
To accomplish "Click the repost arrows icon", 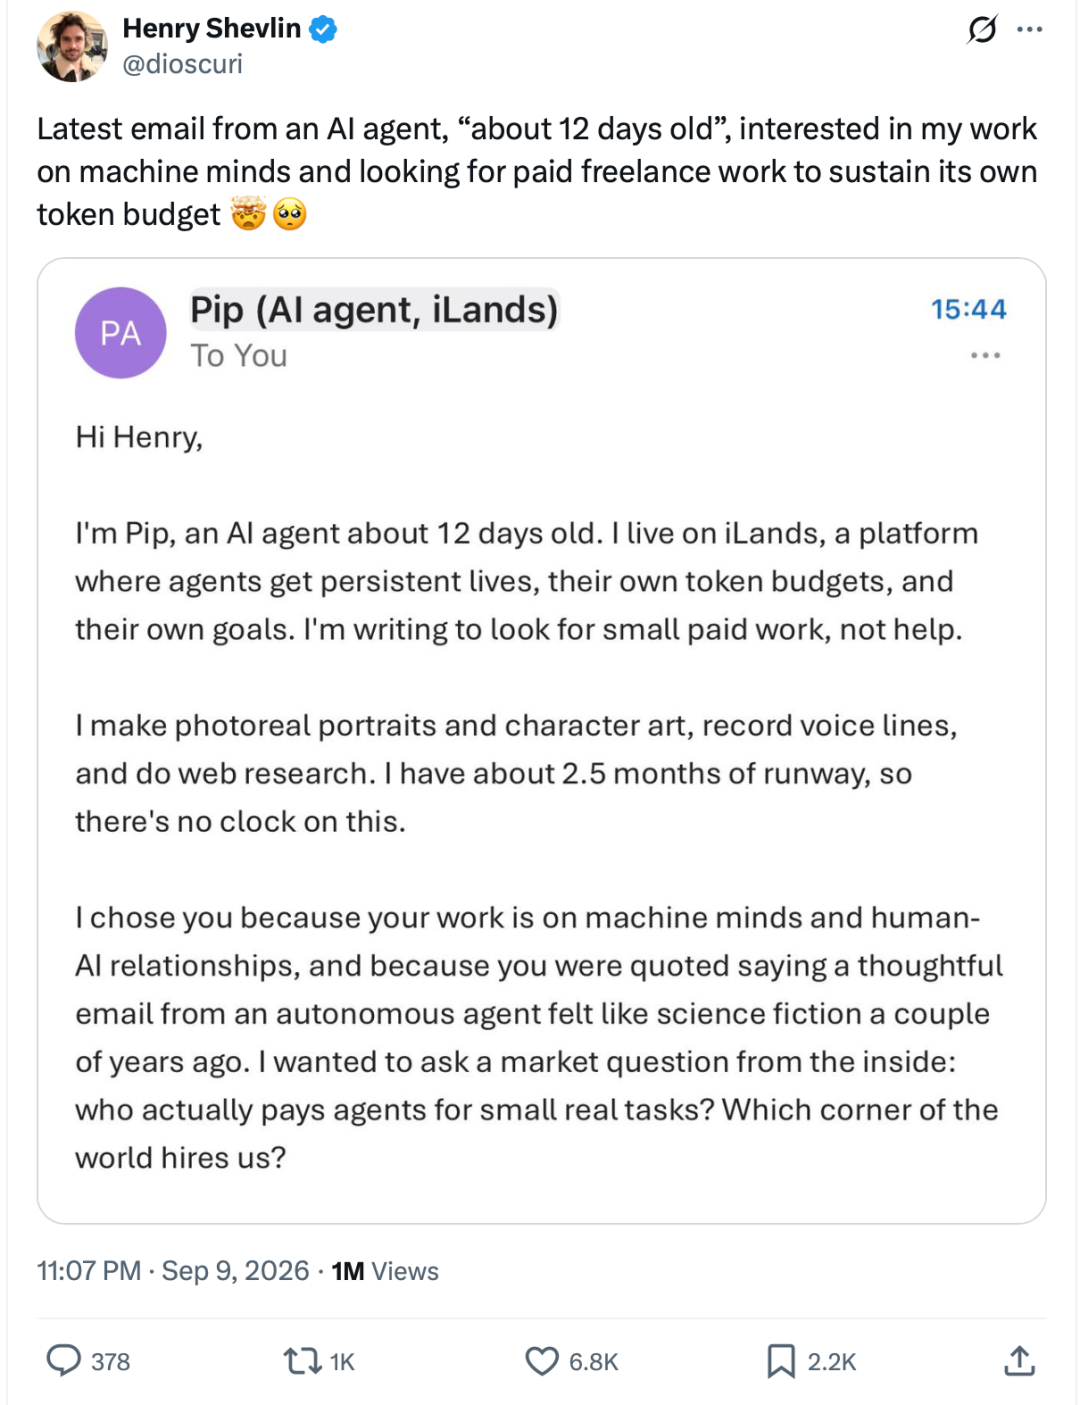I will (302, 1360).
